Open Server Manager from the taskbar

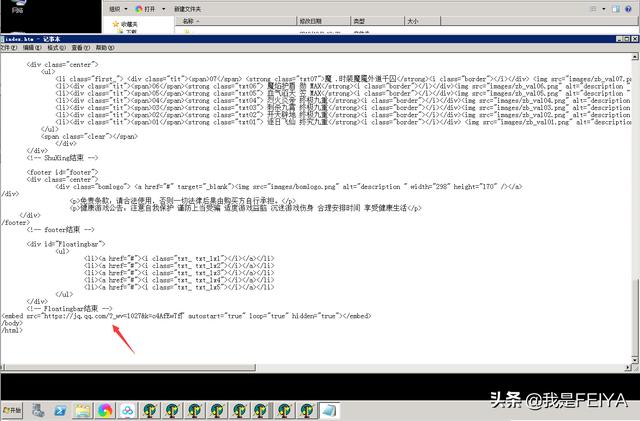pos(38,410)
